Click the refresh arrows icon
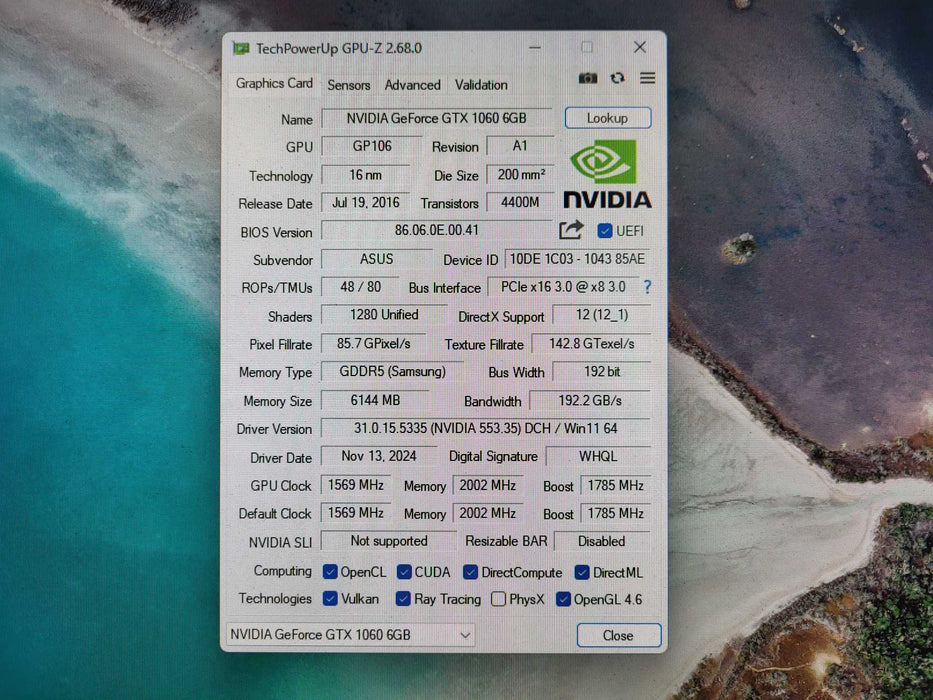Viewport: 933px width, 700px height. [618, 78]
